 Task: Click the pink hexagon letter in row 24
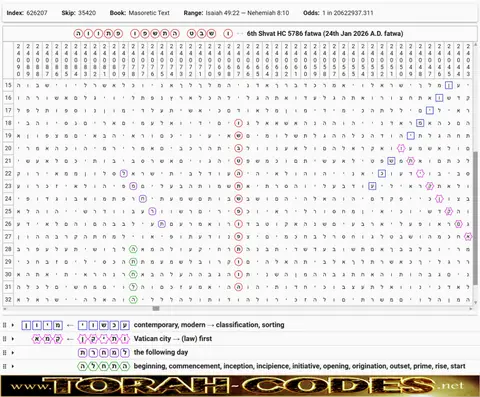[x=440, y=199]
